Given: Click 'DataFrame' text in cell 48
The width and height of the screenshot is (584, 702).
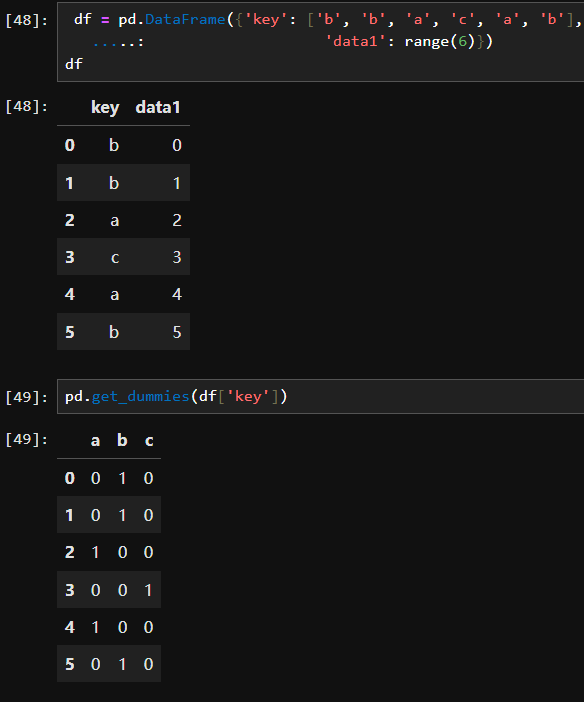Looking at the screenshot, I should coord(185,20).
